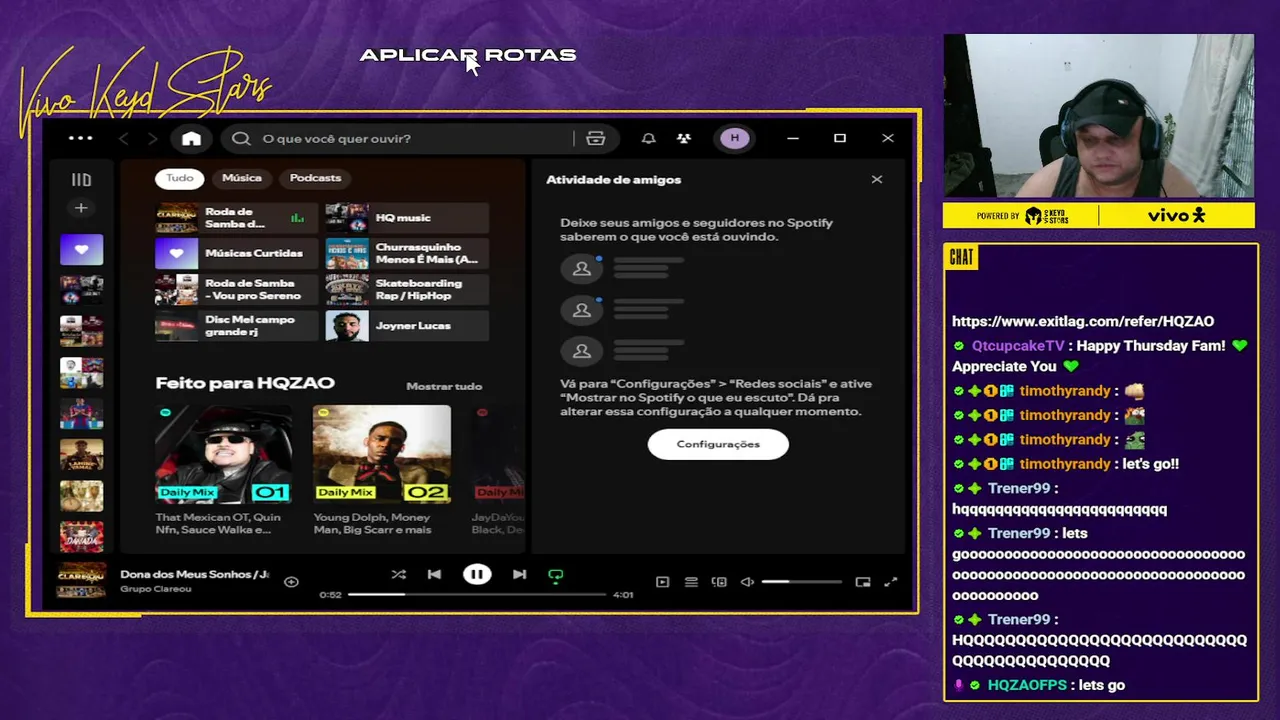Open 'Joyner Lucas' tile

click(407, 326)
